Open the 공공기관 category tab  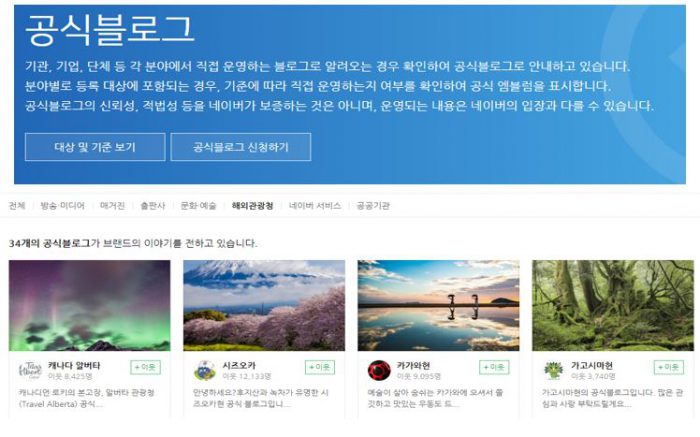click(x=373, y=206)
